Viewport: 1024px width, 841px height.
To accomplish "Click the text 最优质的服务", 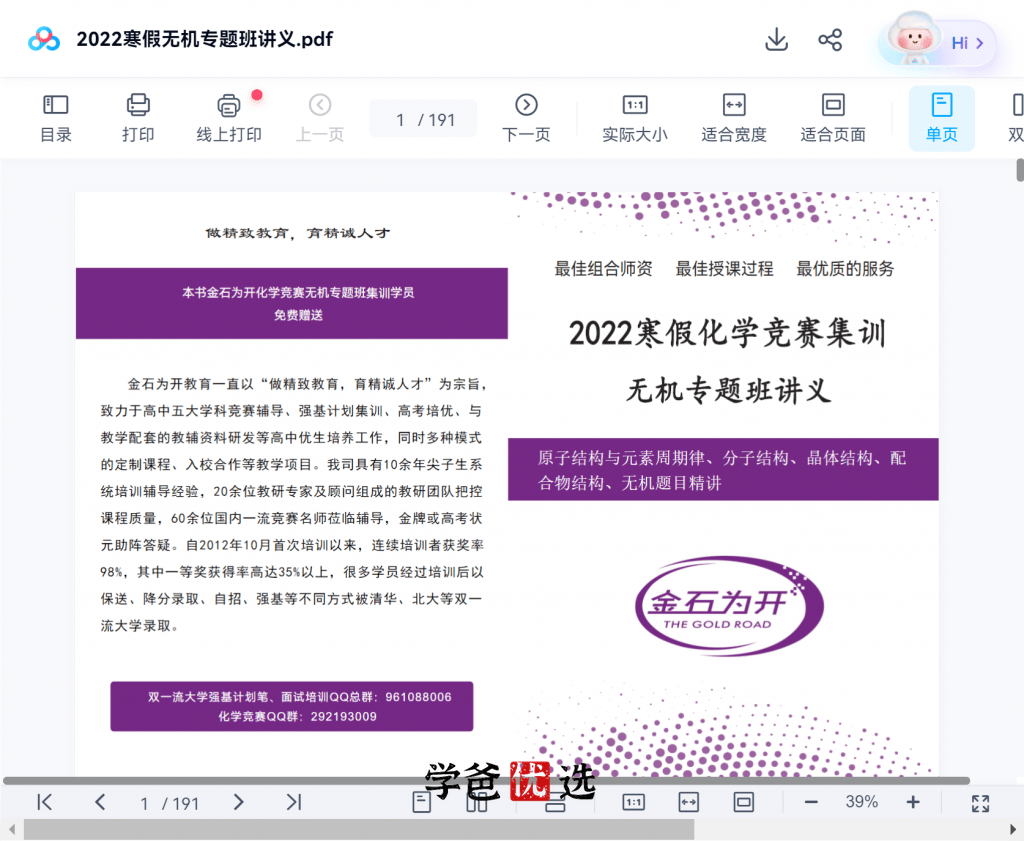I will pyautogui.click(x=845, y=268).
